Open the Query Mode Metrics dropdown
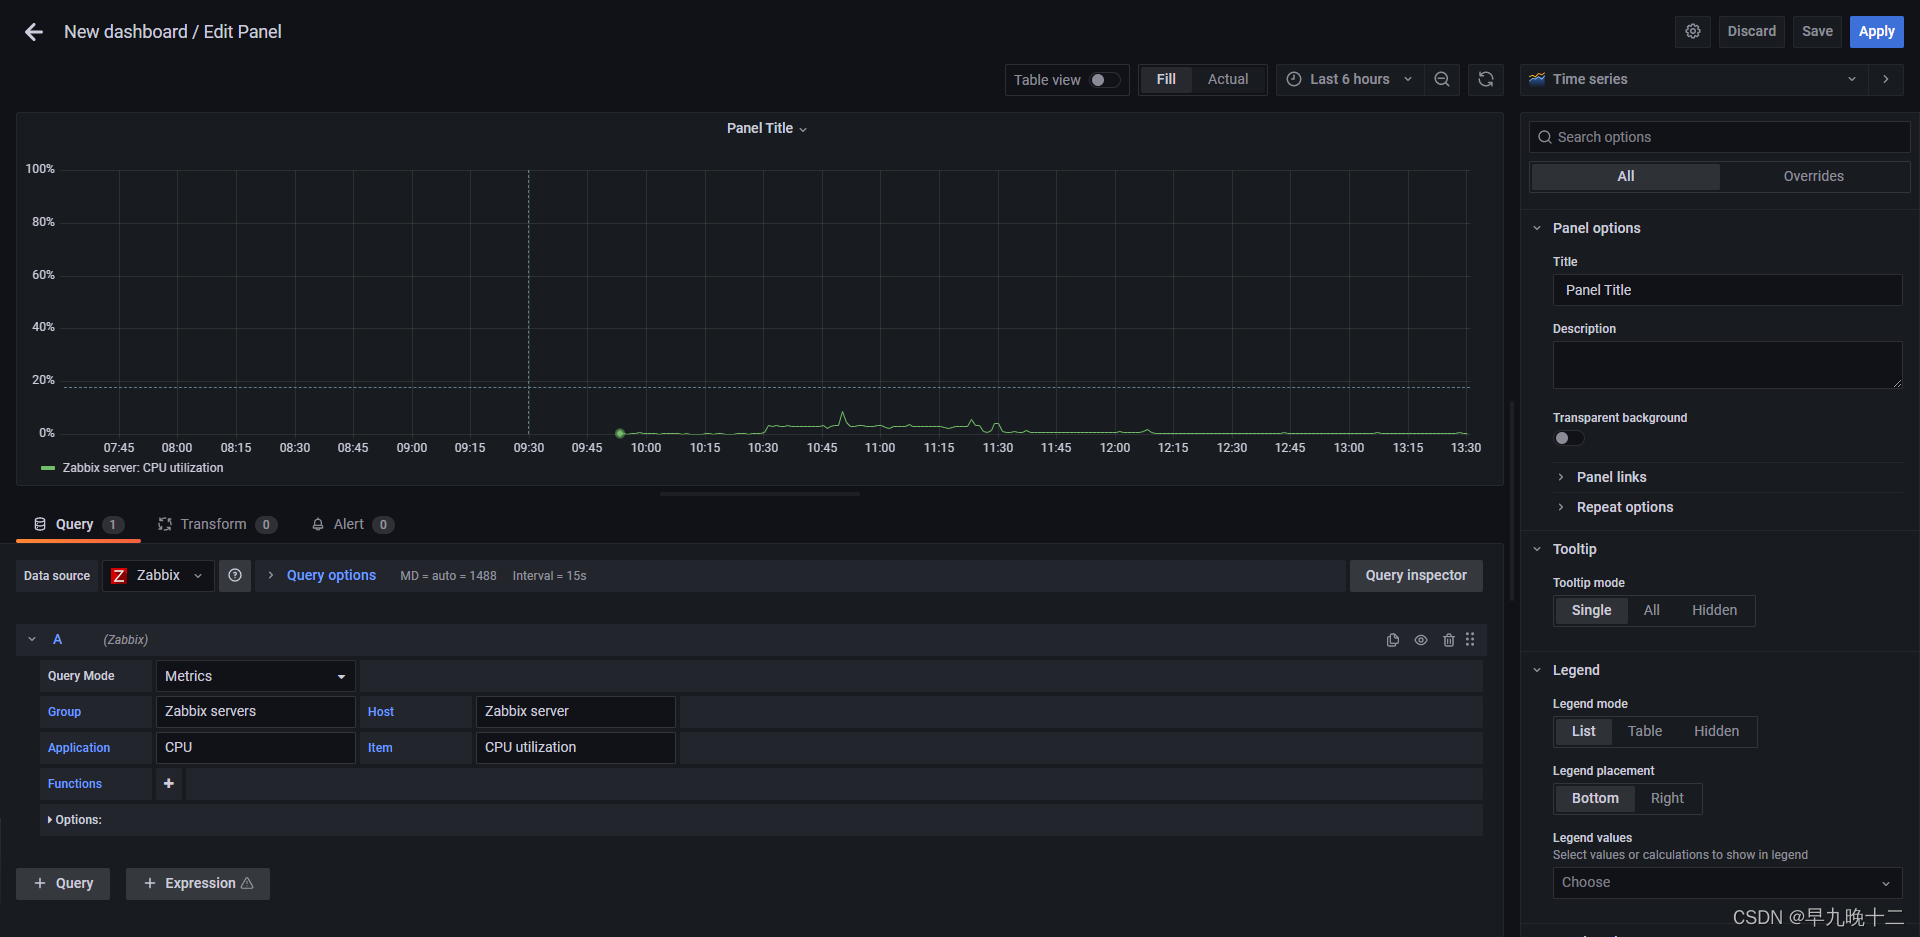 coord(255,676)
